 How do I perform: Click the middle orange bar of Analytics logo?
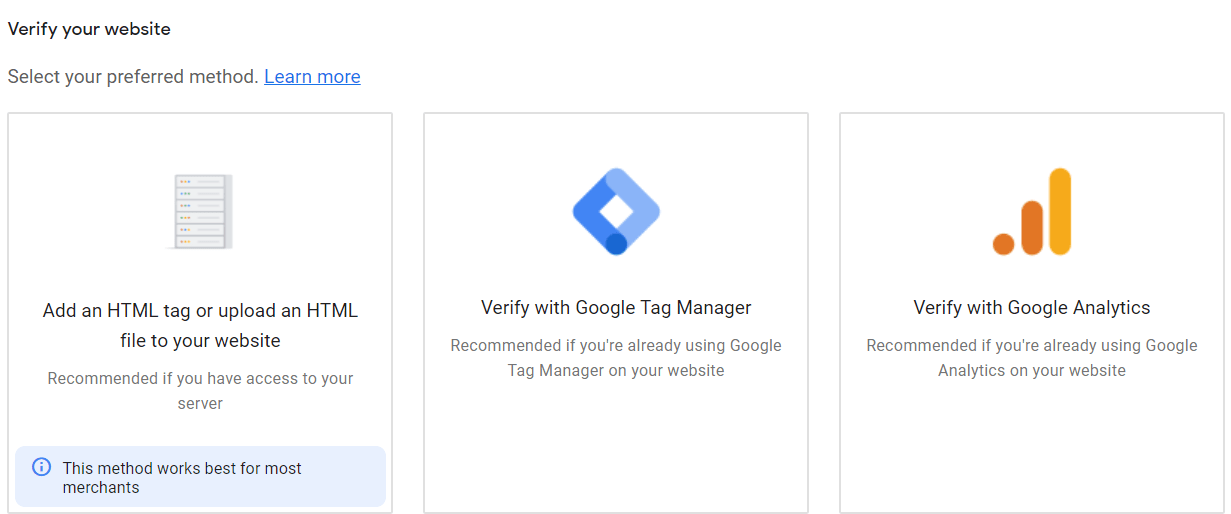[1032, 228]
